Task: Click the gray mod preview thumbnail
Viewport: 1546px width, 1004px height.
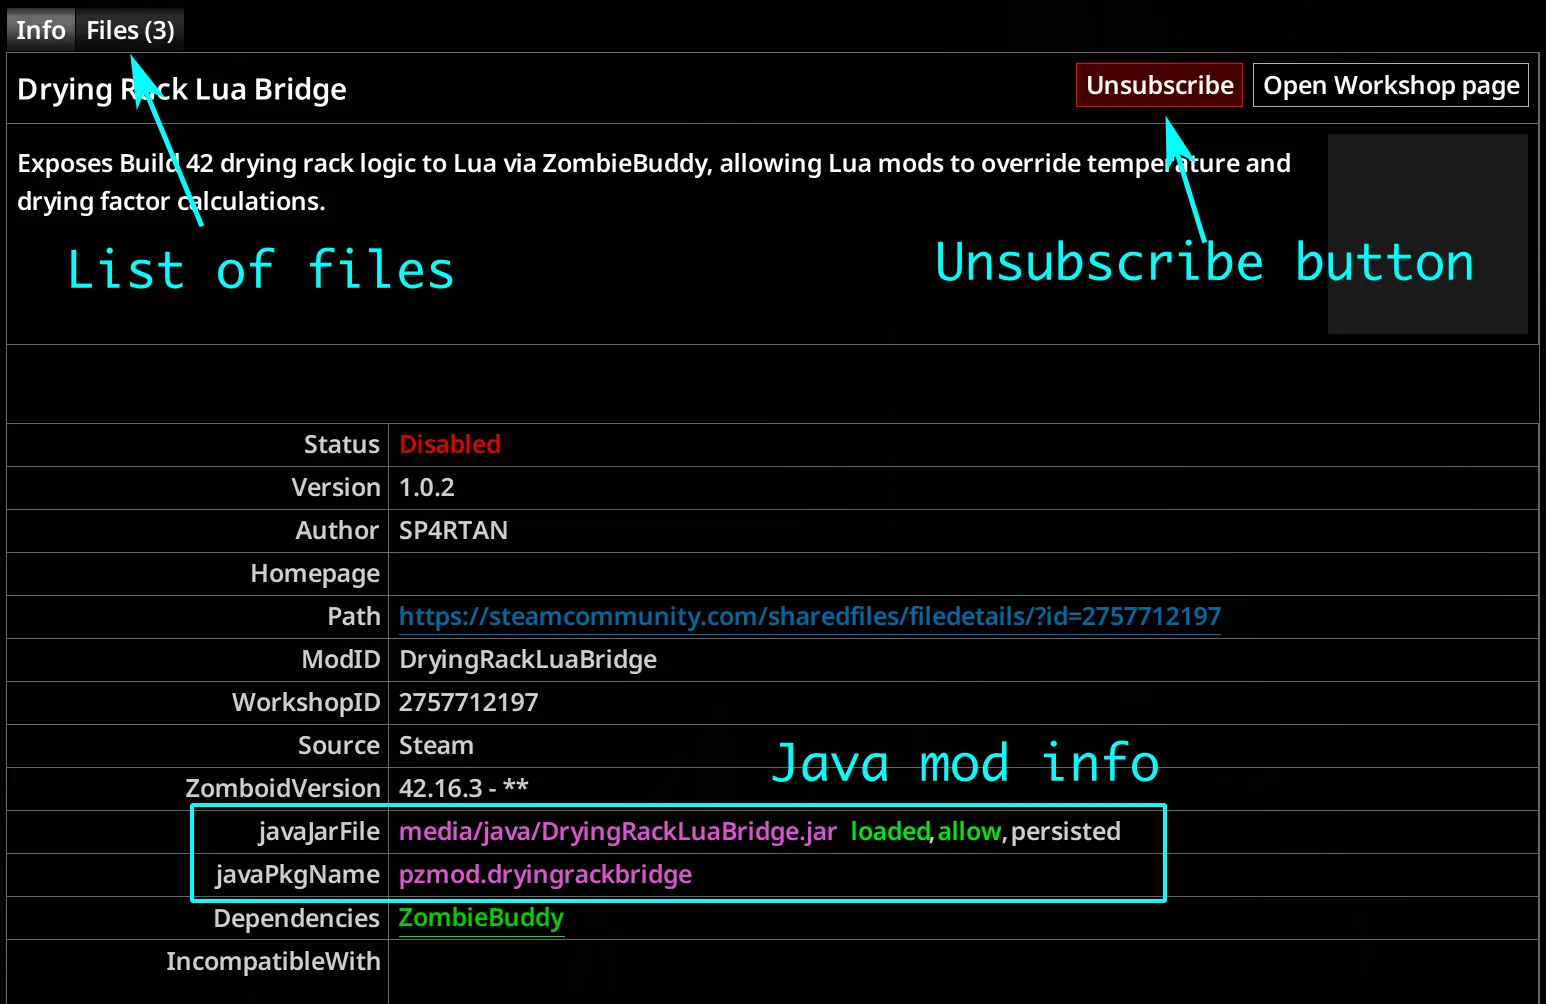Action: 1427,234
